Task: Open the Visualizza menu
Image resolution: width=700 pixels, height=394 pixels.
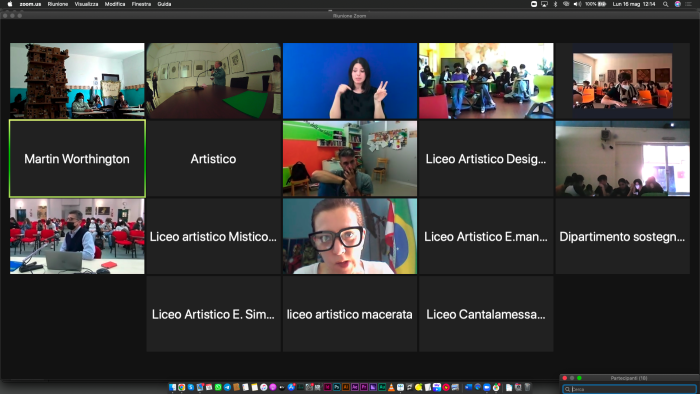Action: (86, 4)
